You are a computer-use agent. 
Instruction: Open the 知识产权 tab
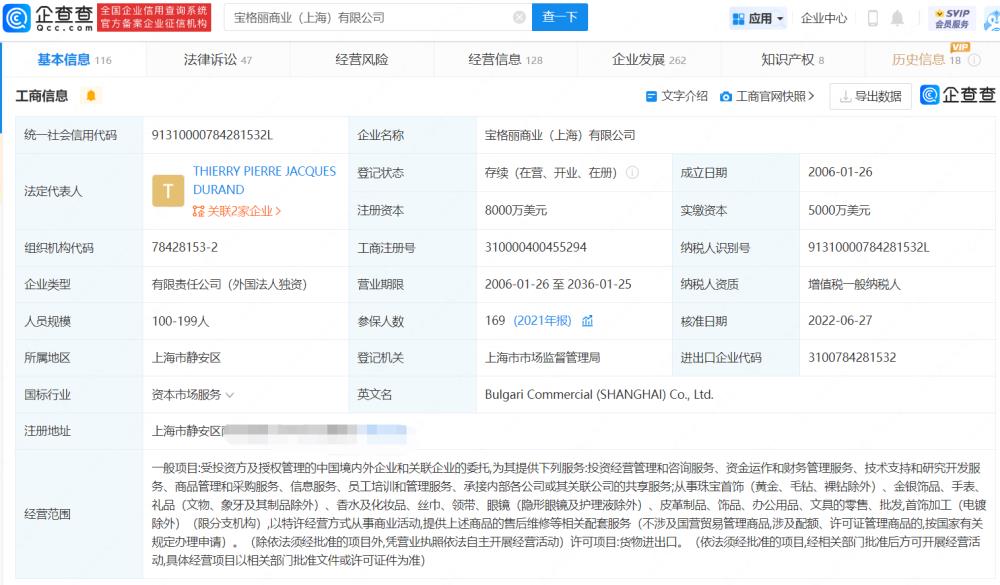(x=786, y=58)
